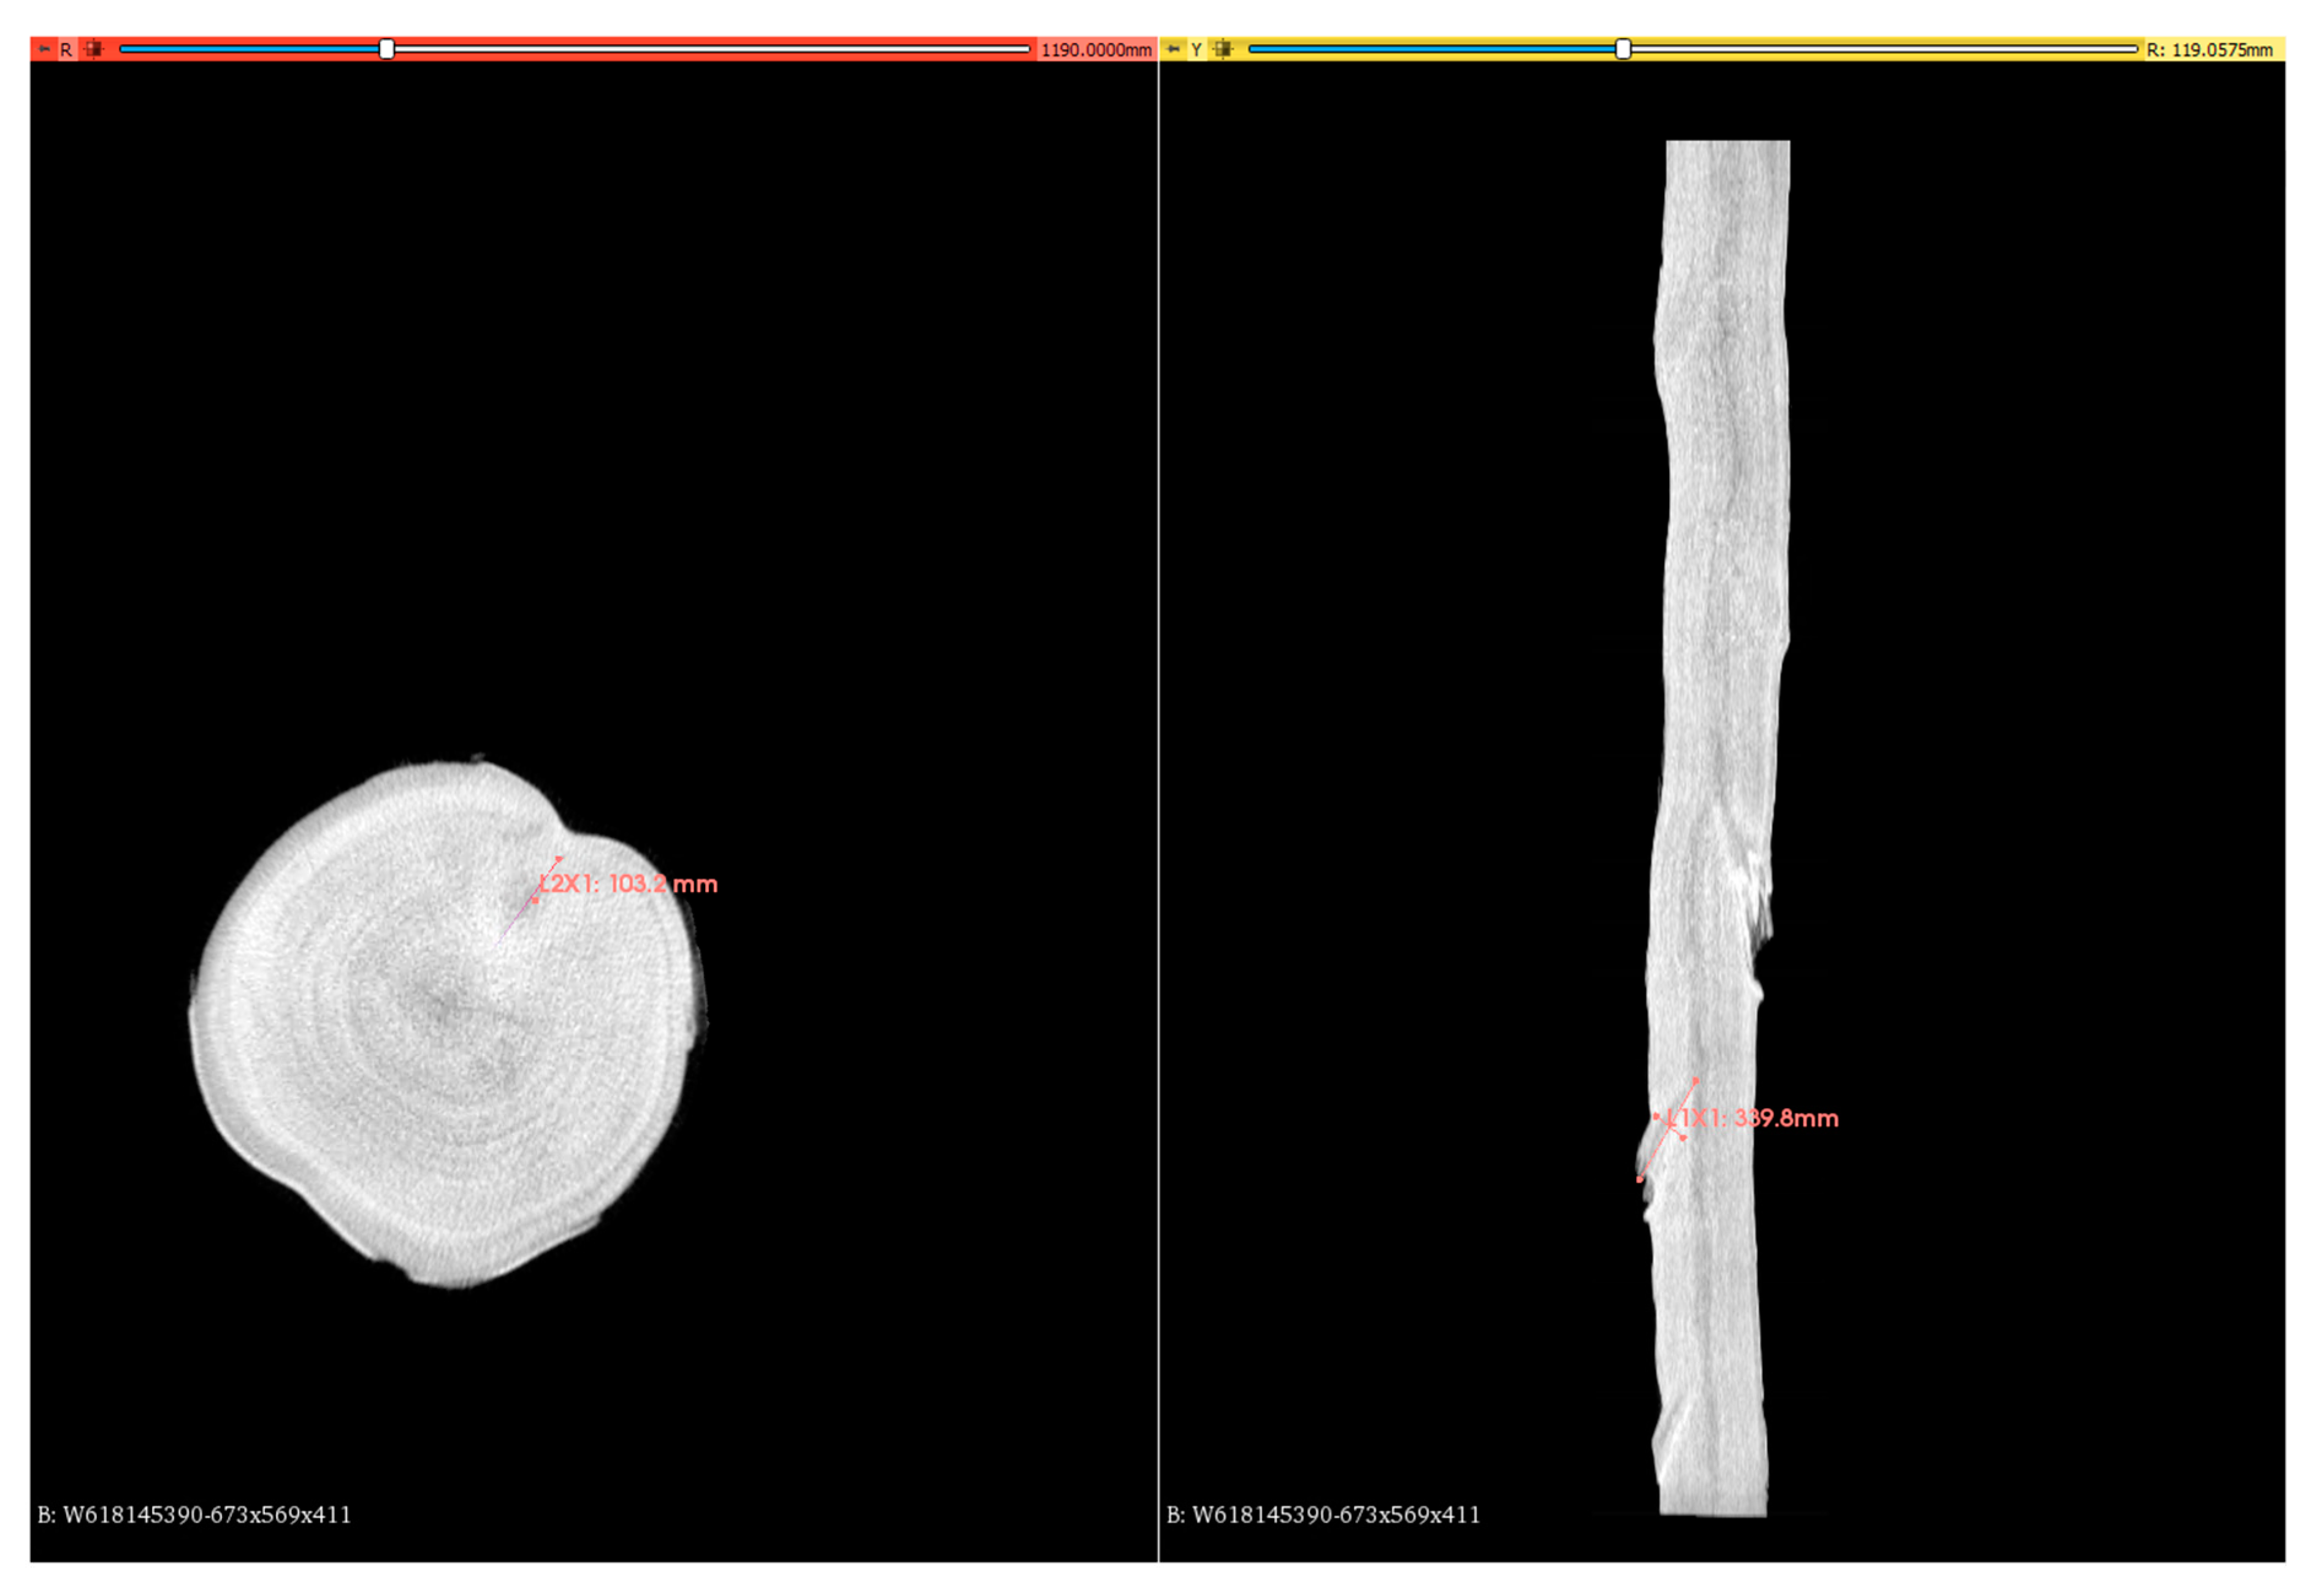
Task: Fit yellow slice view to window
Action: [1223, 49]
